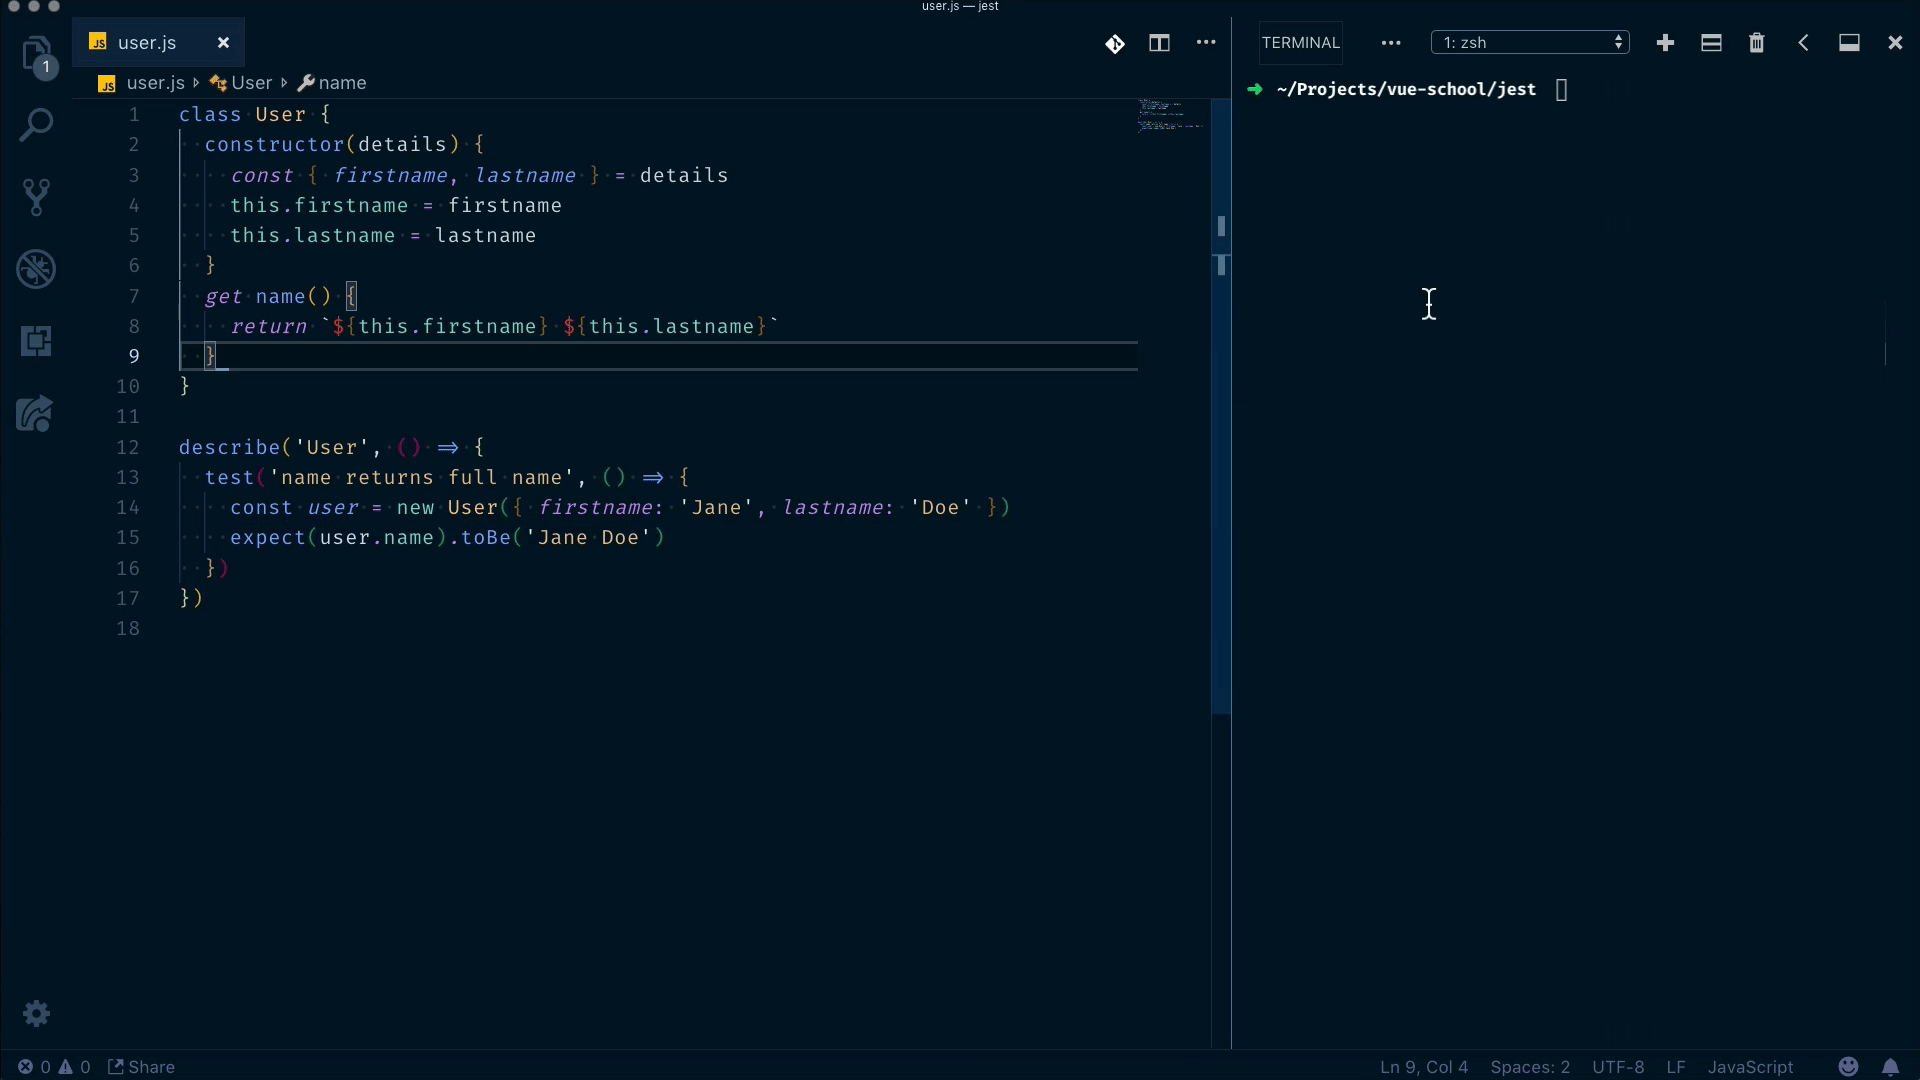The height and width of the screenshot is (1080, 1920).
Task: Split the editor to the right
Action: coord(1159,43)
